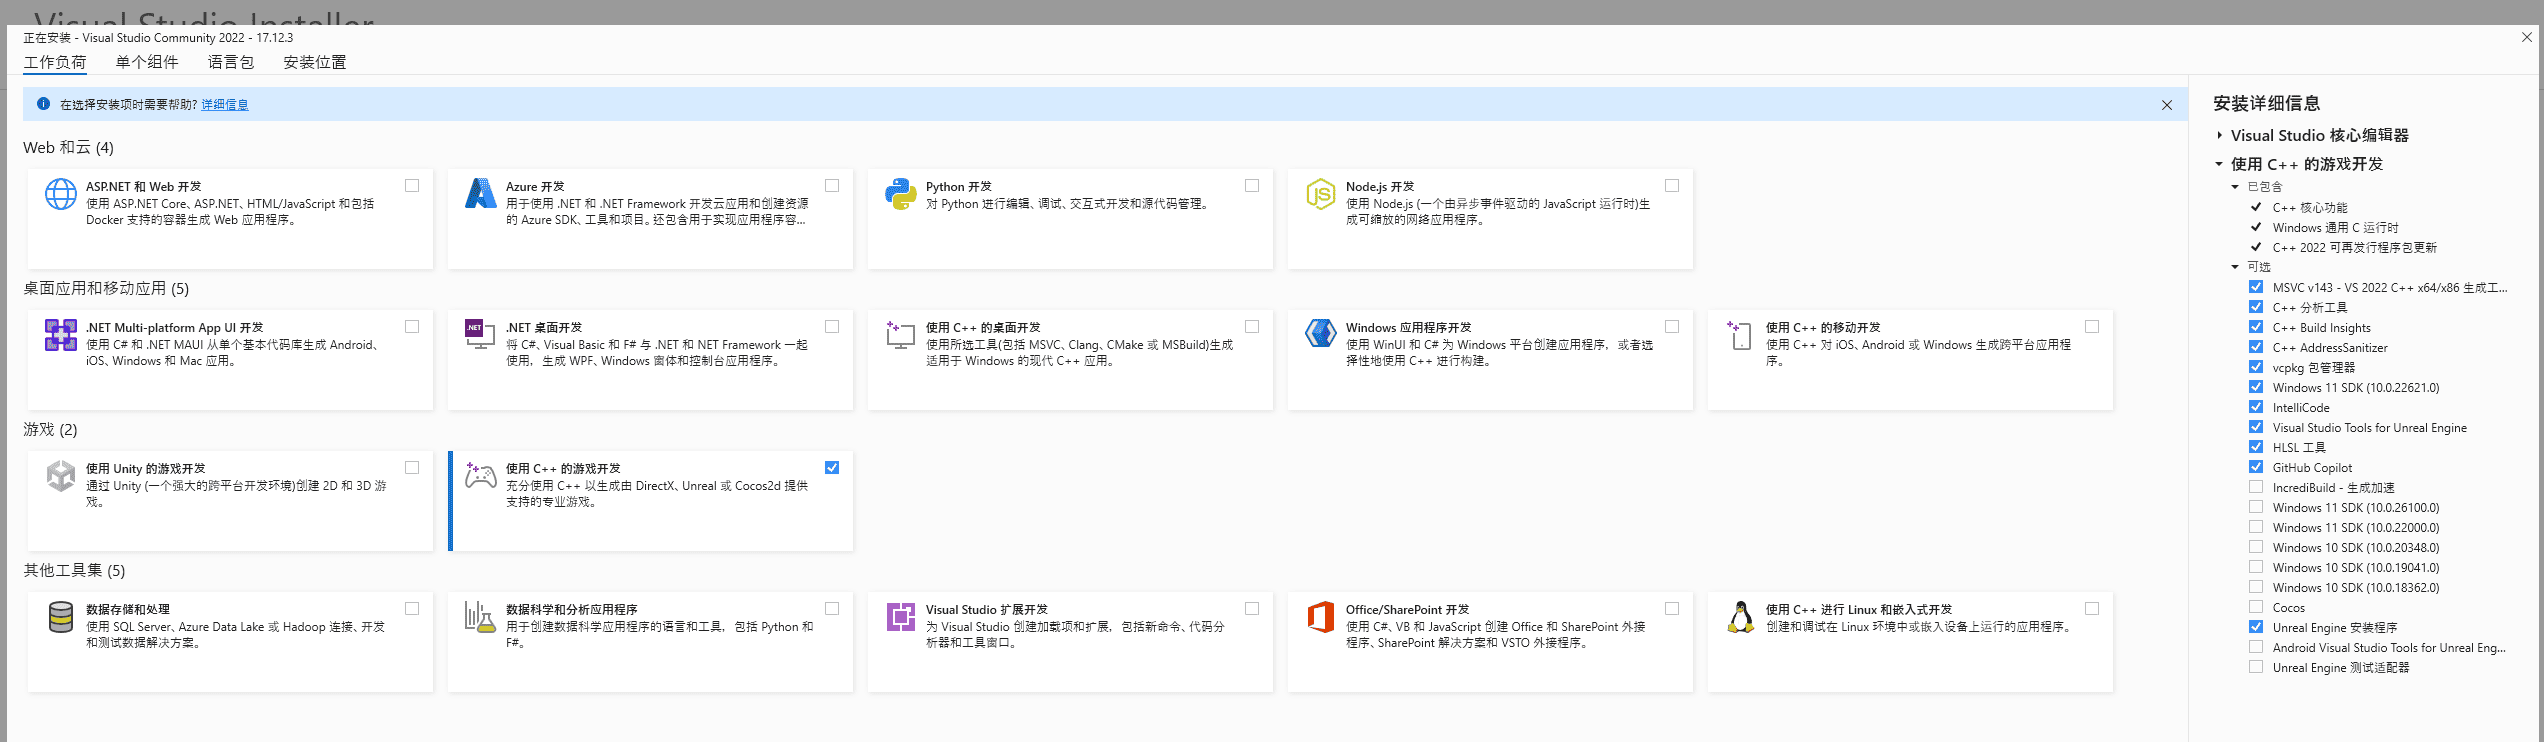The image size is (2544, 742).
Task: Click the data storage database cylinder icon
Action: (61, 617)
